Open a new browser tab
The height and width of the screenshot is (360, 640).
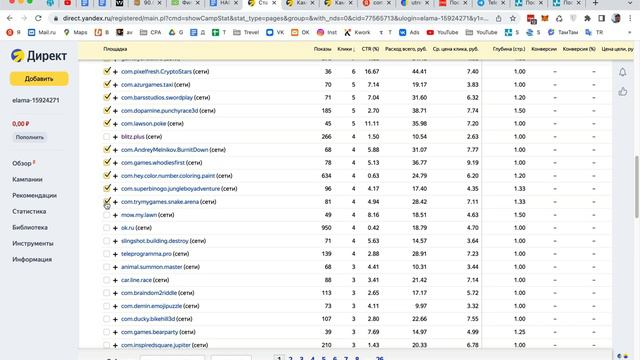click(x=596, y=3)
